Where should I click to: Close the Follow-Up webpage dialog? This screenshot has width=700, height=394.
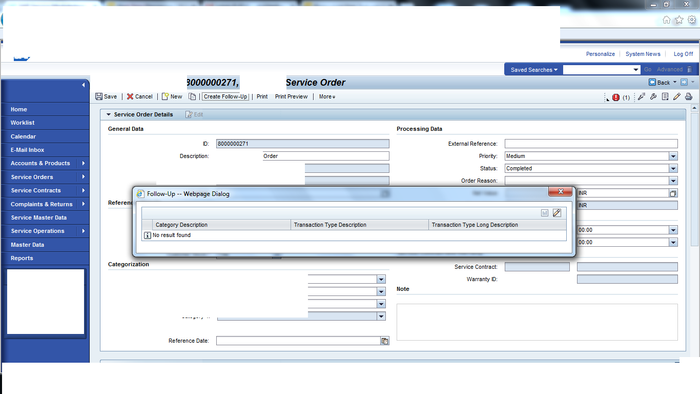coord(560,192)
